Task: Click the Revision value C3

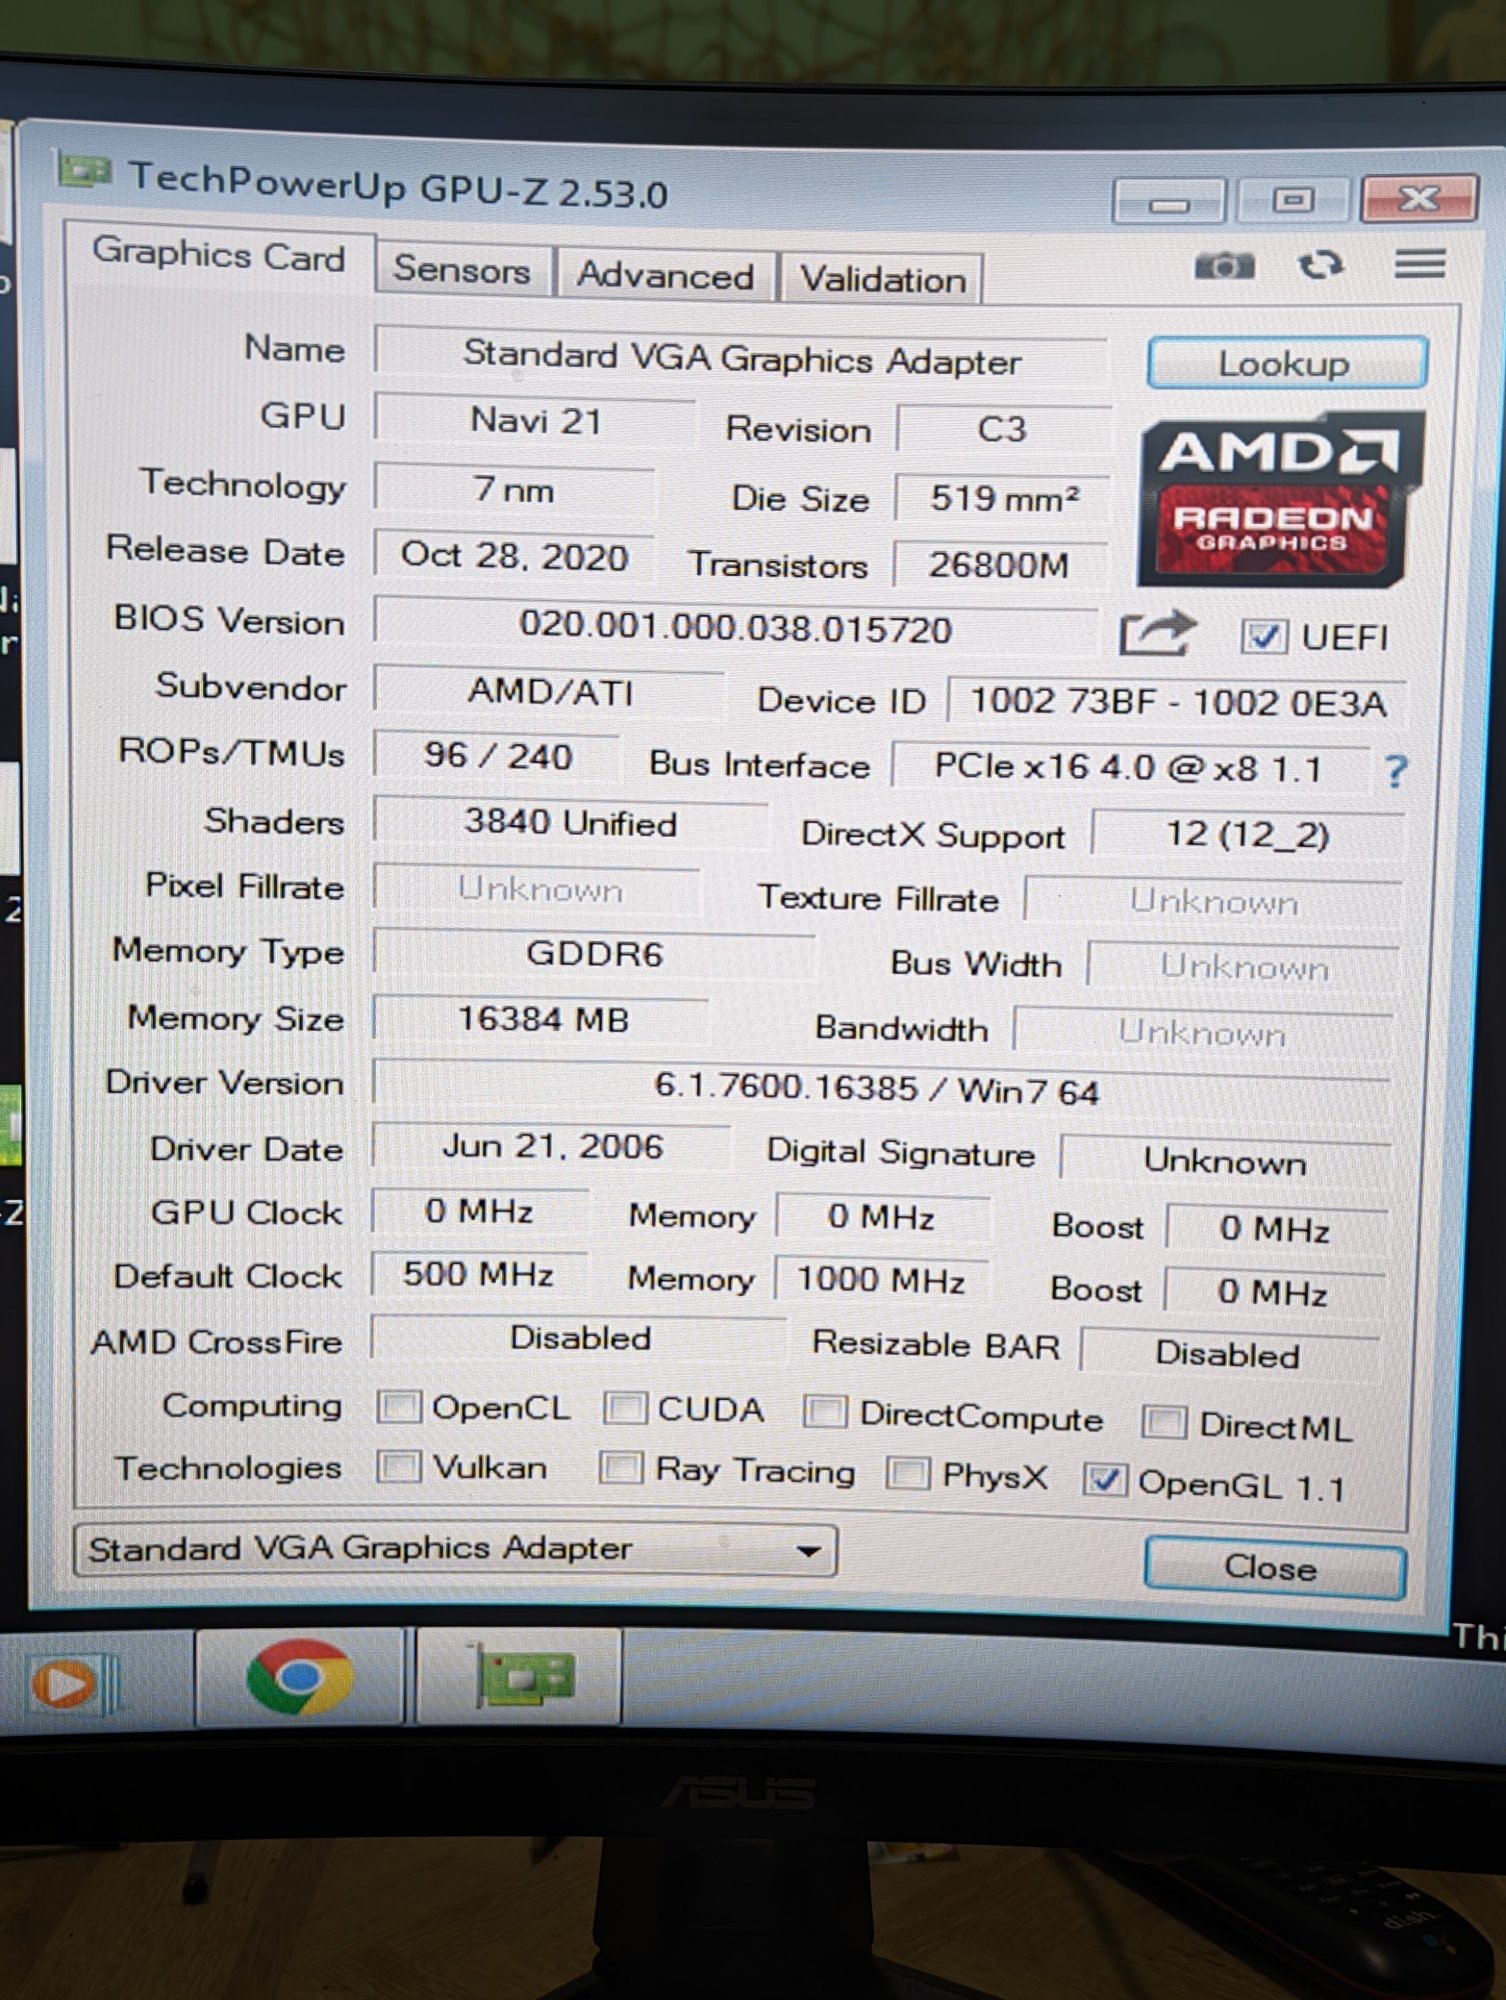Action: pyautogui.click(x=1003, y=429)
